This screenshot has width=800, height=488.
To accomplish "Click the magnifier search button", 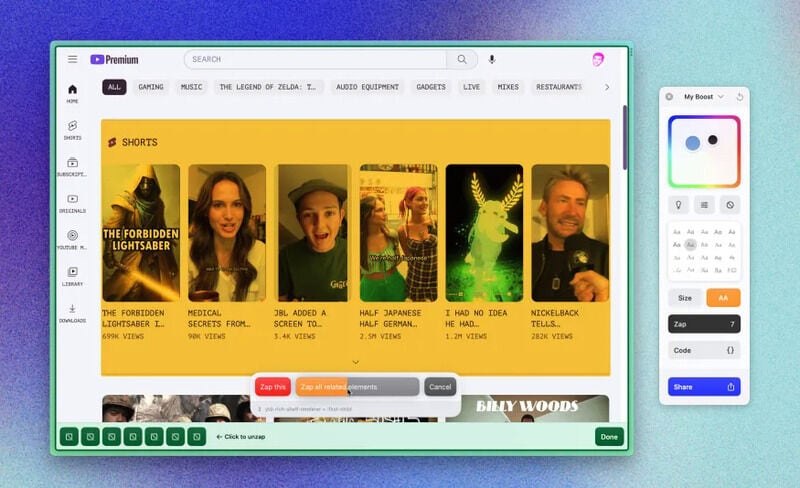I will 462,59.
